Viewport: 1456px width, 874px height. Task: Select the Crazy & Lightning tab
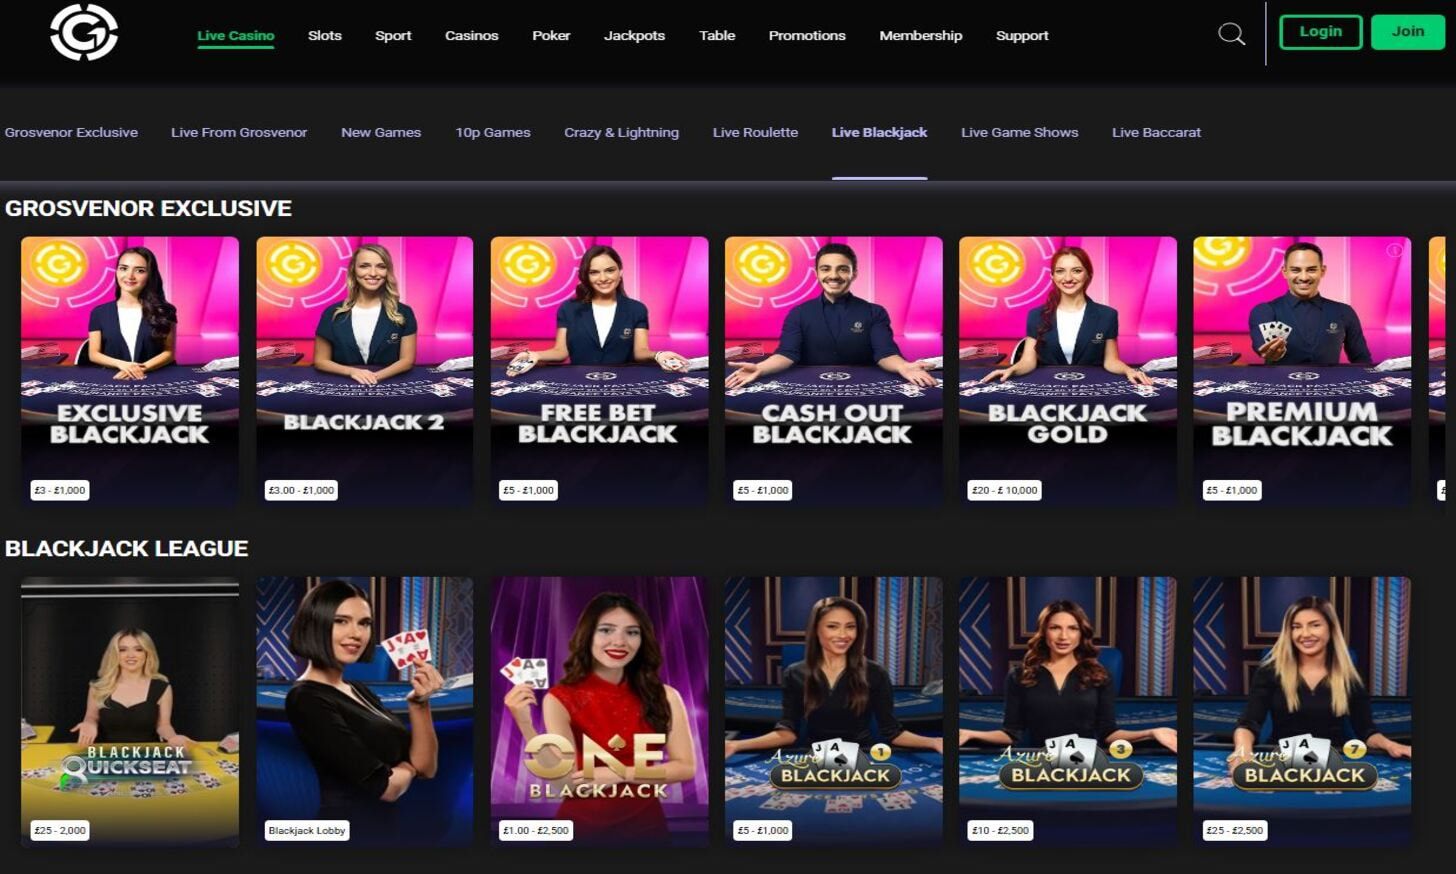tap(621, 132)
